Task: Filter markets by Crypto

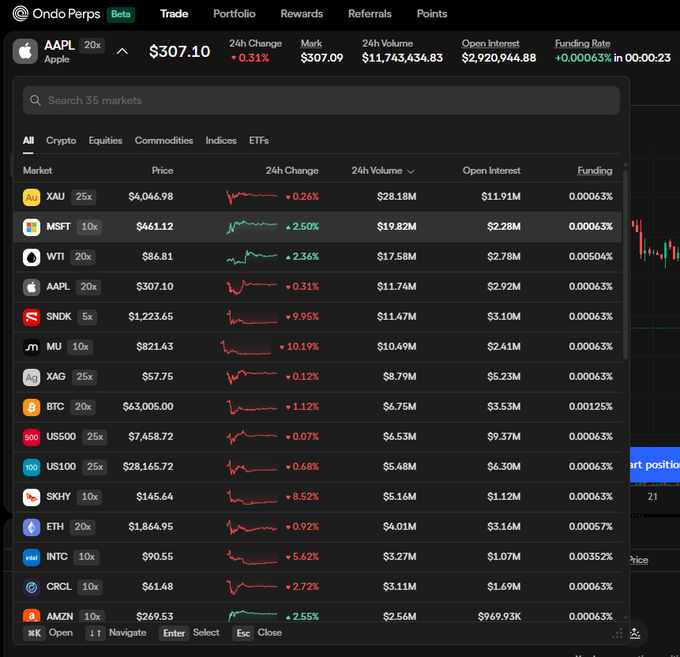Action: (x=61, y=141)
